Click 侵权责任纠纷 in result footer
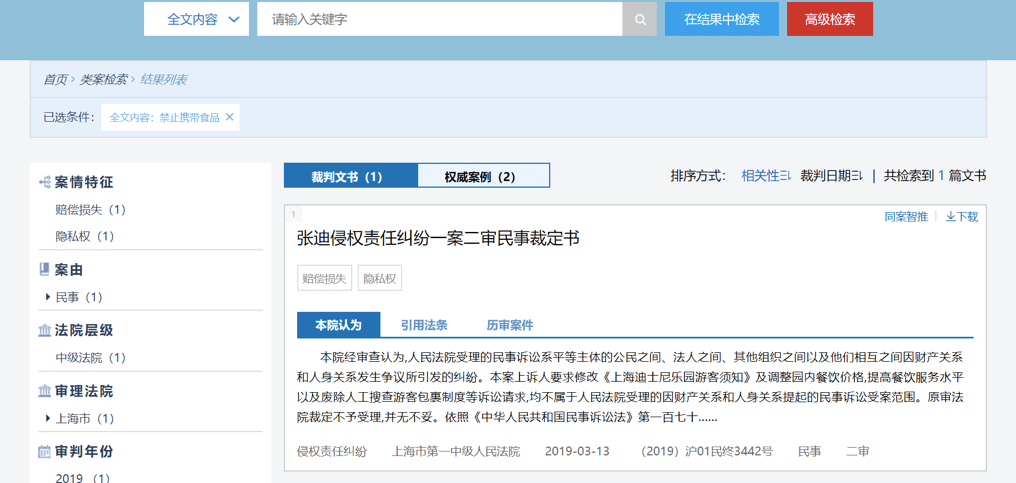Viewport: 1016px width, 483px height. tap(332, 451)
